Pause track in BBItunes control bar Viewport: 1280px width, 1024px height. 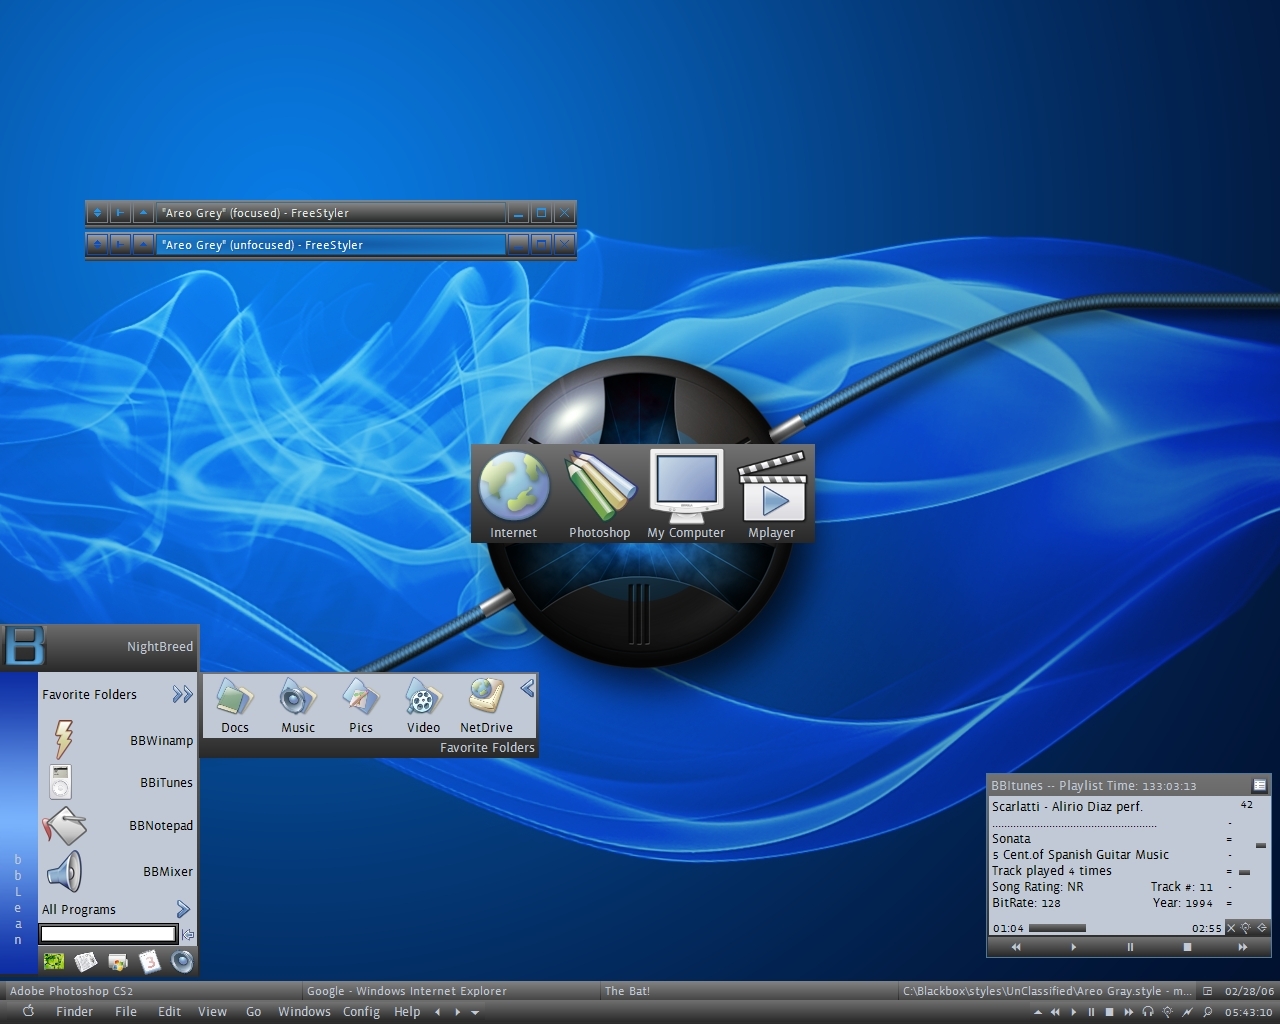pos(1130,947)
